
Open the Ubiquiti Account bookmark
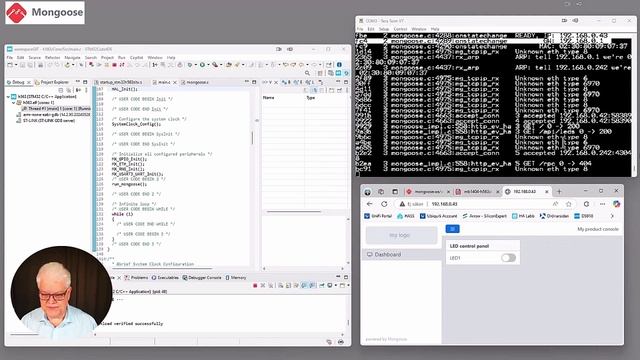(x=438, y=216)
